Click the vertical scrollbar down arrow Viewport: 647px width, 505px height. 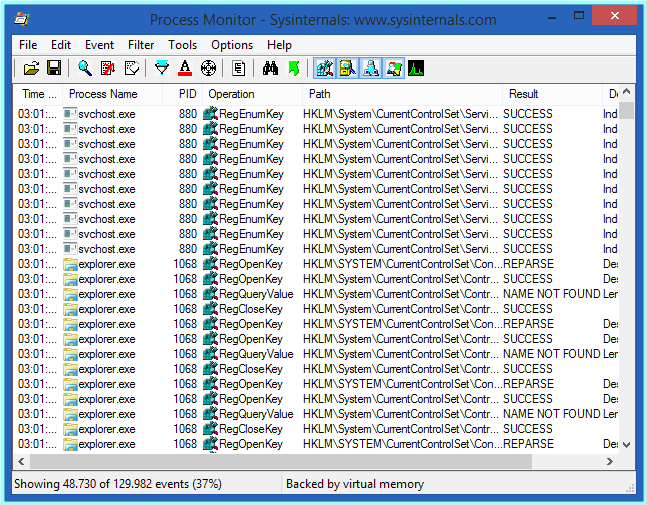coord(626,445)
